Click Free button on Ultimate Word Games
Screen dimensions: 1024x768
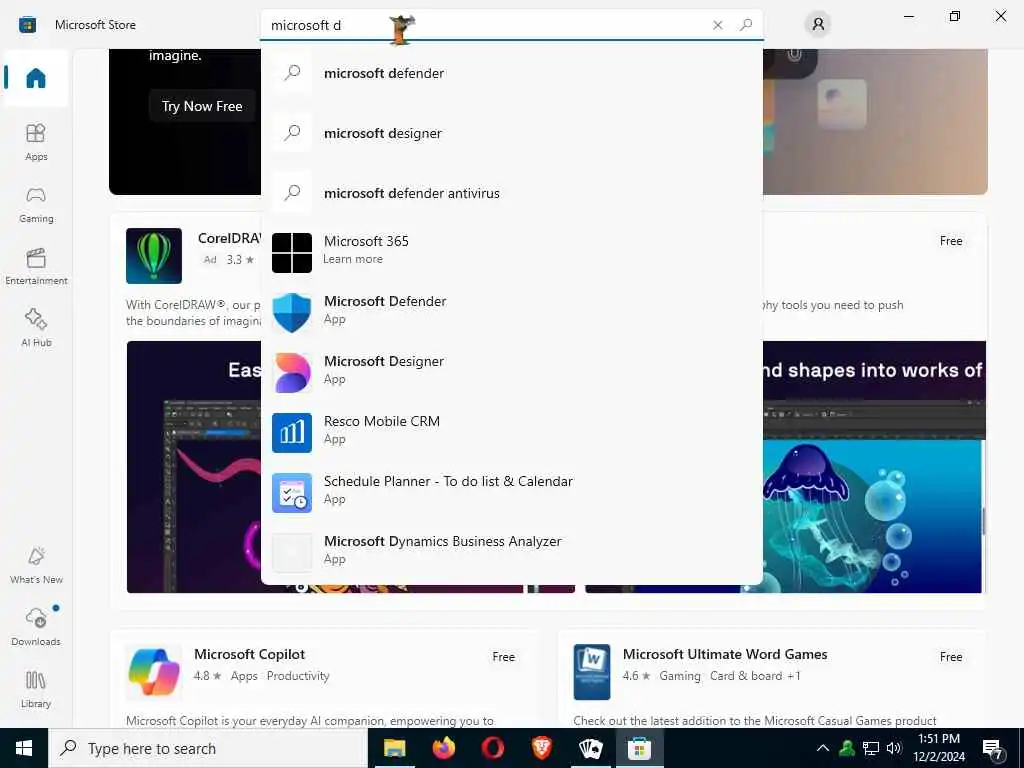(950, 657)
